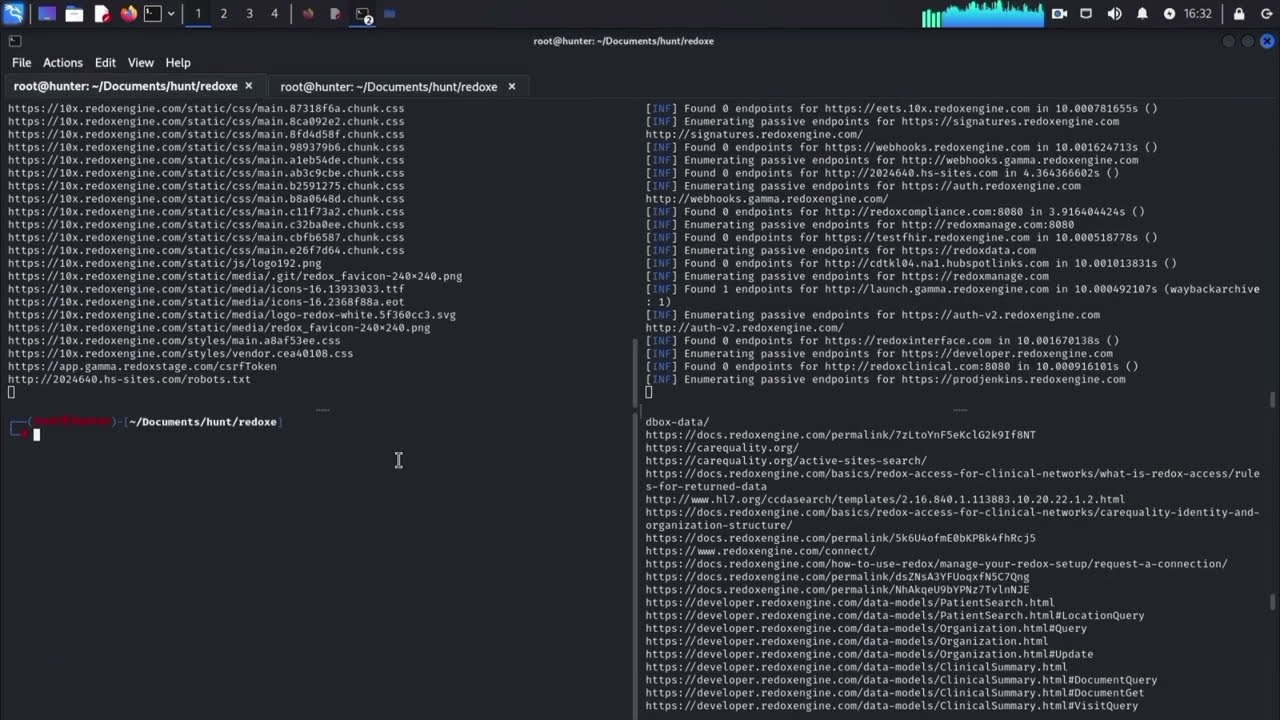Open the power manager tray icon
1280x720 pixels.
[1169, 14]
